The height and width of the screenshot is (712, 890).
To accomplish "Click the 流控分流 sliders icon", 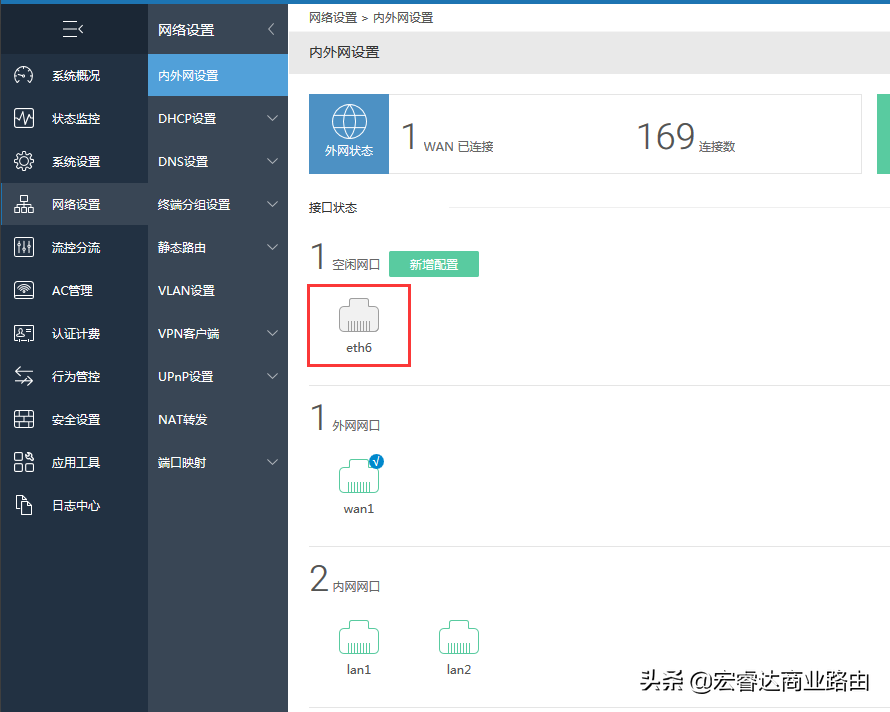I will (24, 247).
